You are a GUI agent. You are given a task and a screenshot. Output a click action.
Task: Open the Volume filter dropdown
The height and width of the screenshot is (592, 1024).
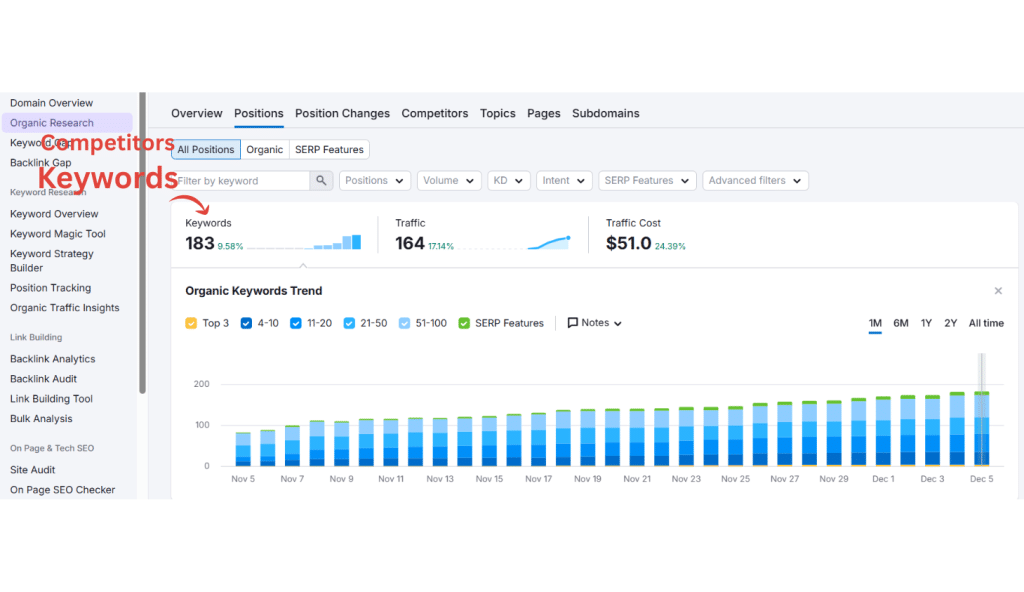pos(448,180)
